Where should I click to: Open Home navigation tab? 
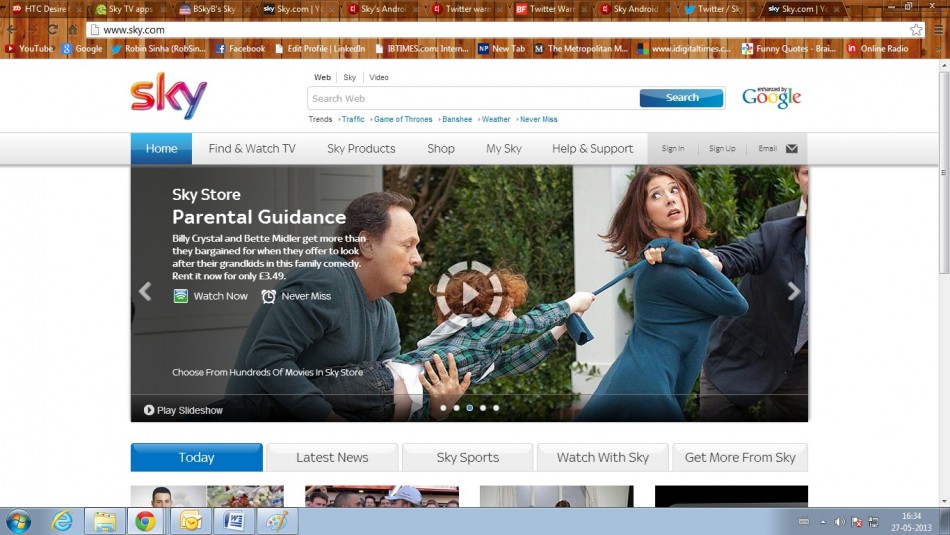[x=161, y=148]
